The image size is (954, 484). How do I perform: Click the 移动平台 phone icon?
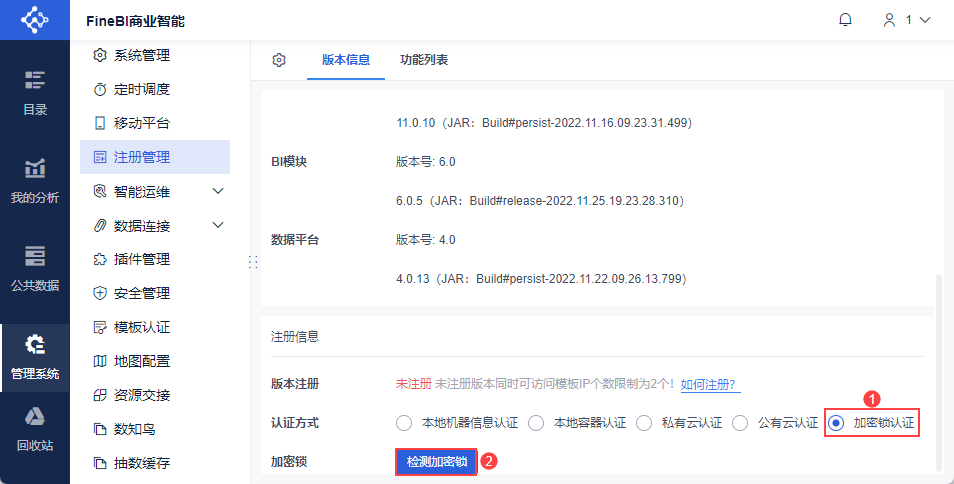tap(100, 123)
